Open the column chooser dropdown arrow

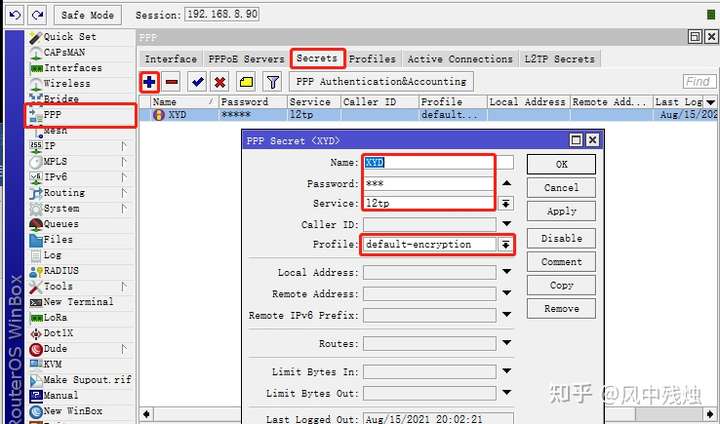click(x=710, y=102)
